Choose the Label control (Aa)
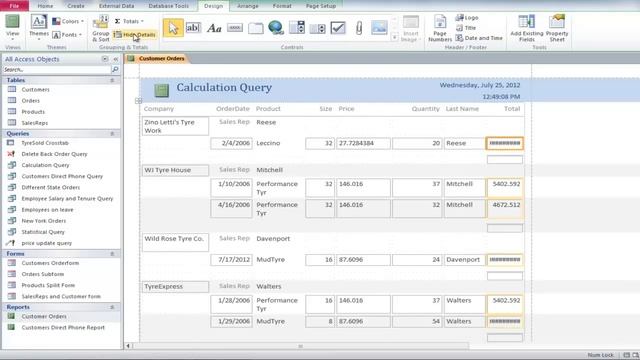Image resolution: width=640 pixels, height=360 pixels. point(214,28)
